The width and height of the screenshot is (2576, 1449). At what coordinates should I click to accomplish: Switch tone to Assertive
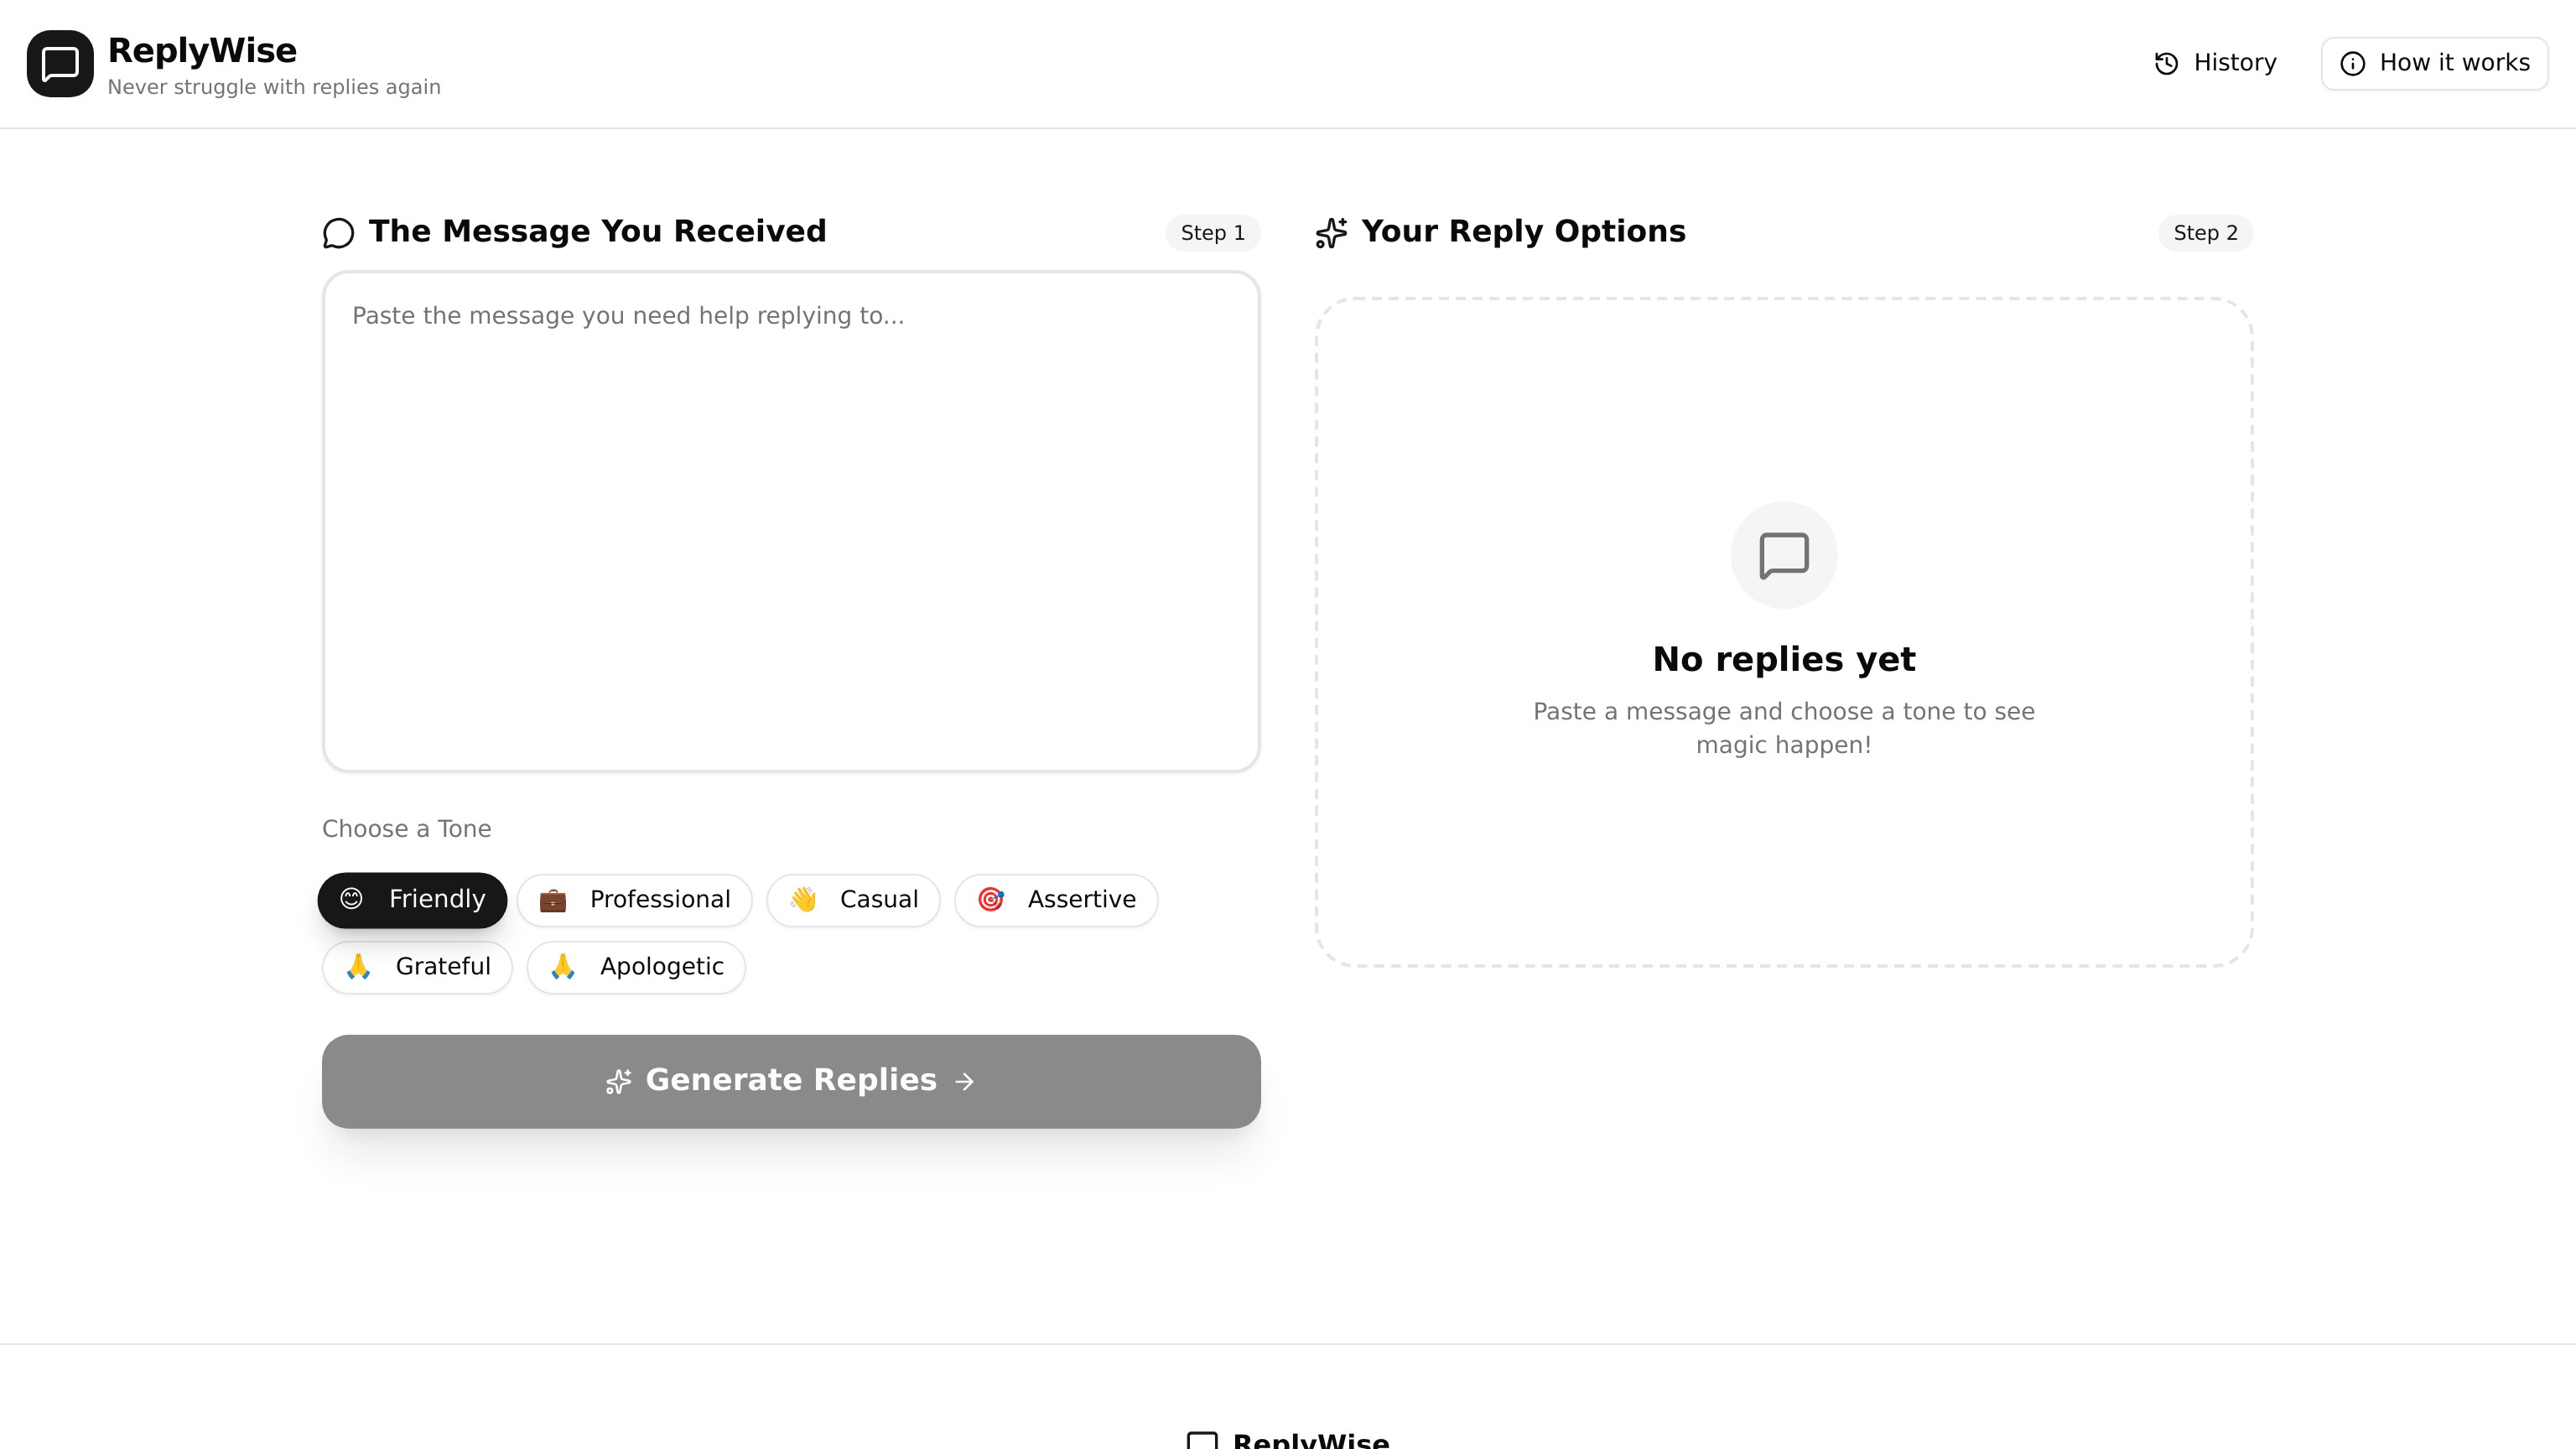1056,899
